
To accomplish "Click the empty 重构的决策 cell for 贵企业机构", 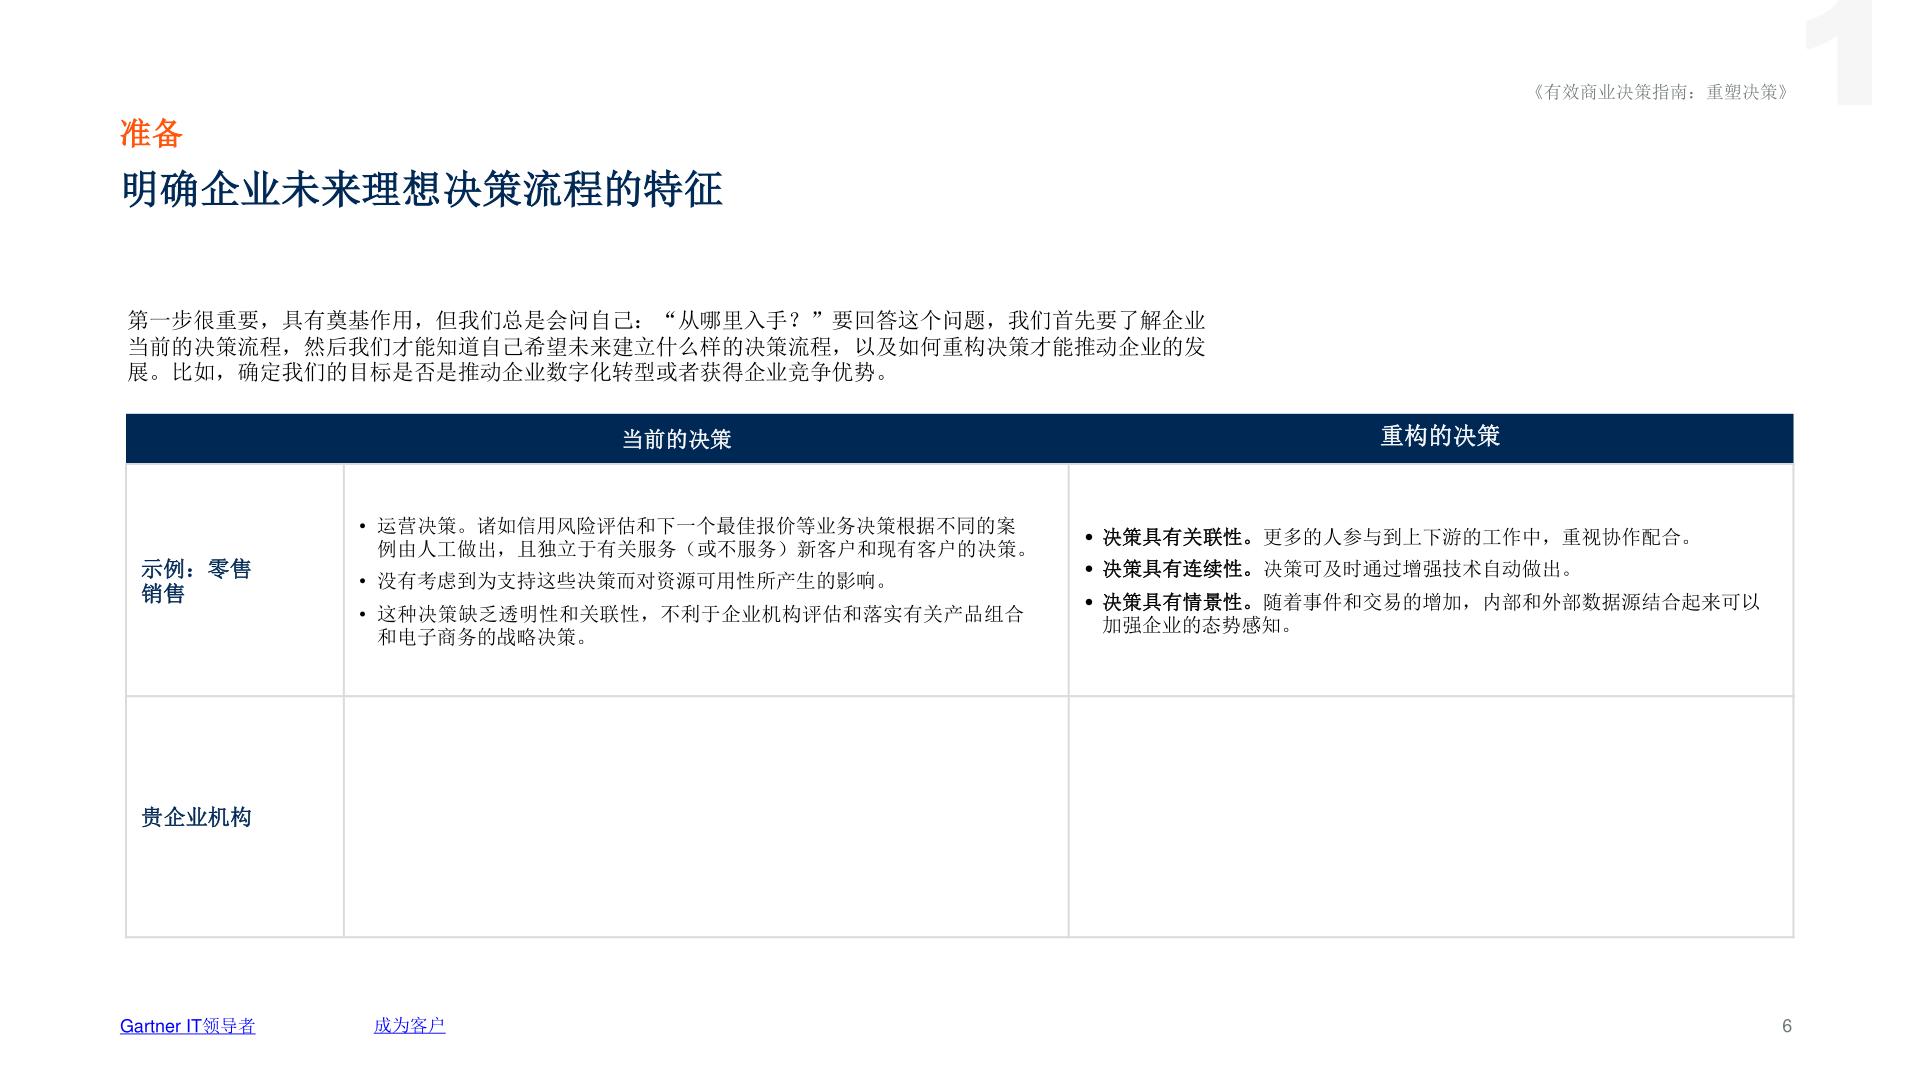I will 1431,817.
